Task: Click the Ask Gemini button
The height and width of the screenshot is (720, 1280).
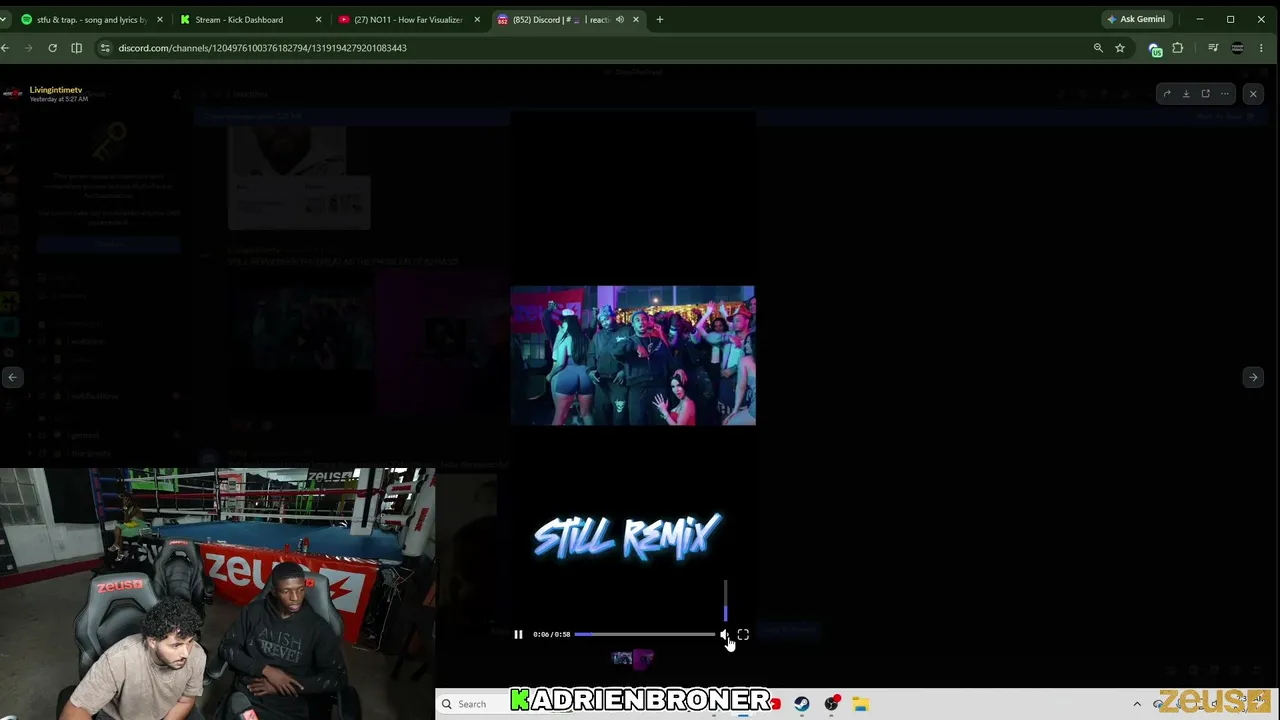Action: (x=1135, y=19)
